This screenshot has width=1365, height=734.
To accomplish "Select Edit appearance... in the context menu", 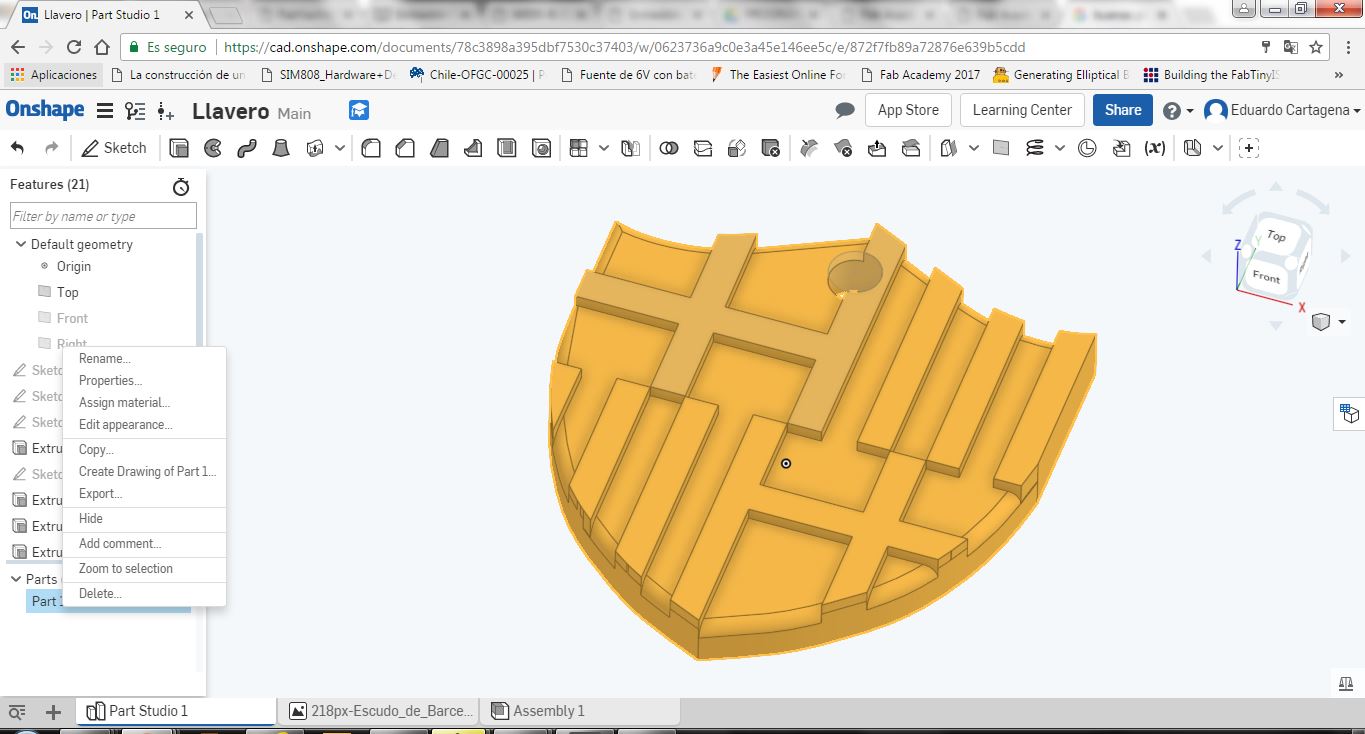I will 126,425.
